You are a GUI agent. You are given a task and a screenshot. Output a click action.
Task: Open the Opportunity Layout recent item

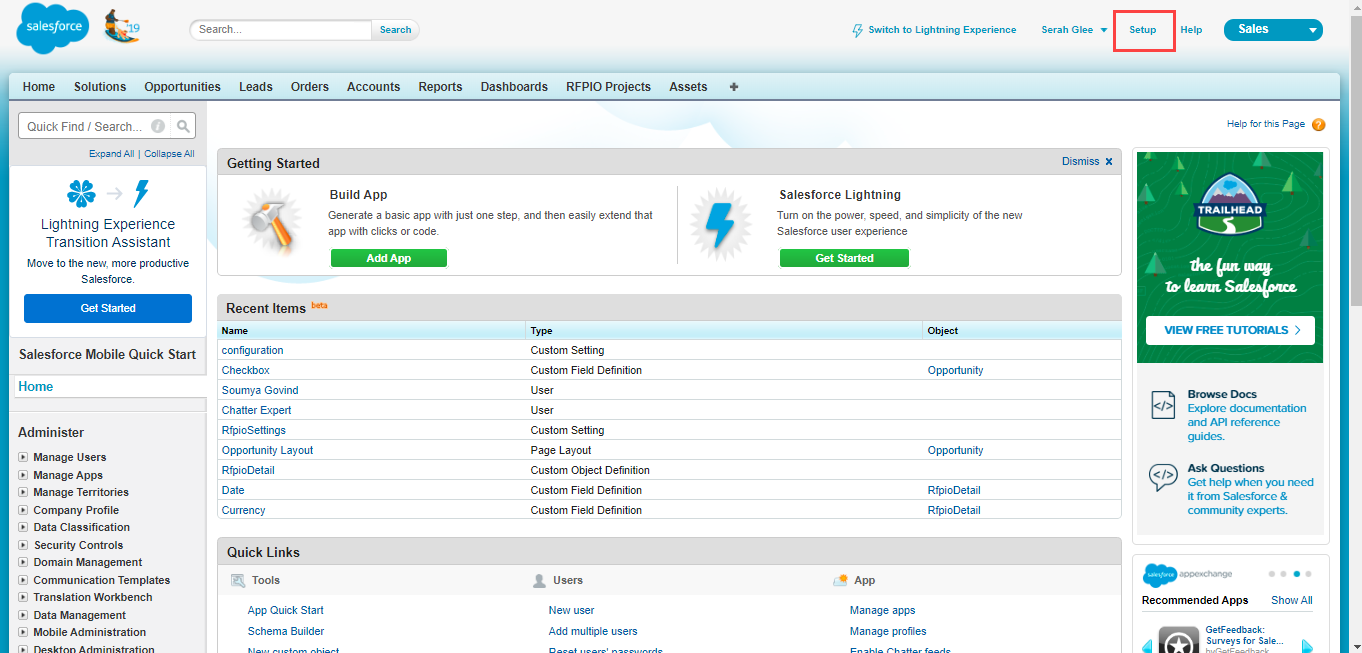(x=267, y=450)
